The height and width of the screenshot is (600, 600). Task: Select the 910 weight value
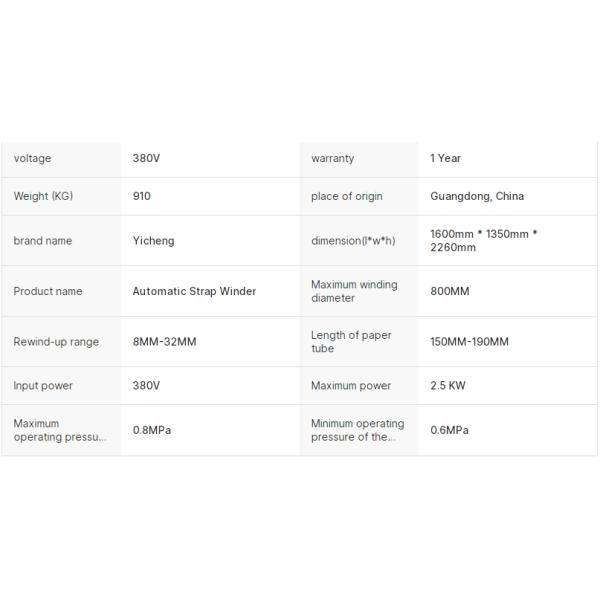(142, 196)
